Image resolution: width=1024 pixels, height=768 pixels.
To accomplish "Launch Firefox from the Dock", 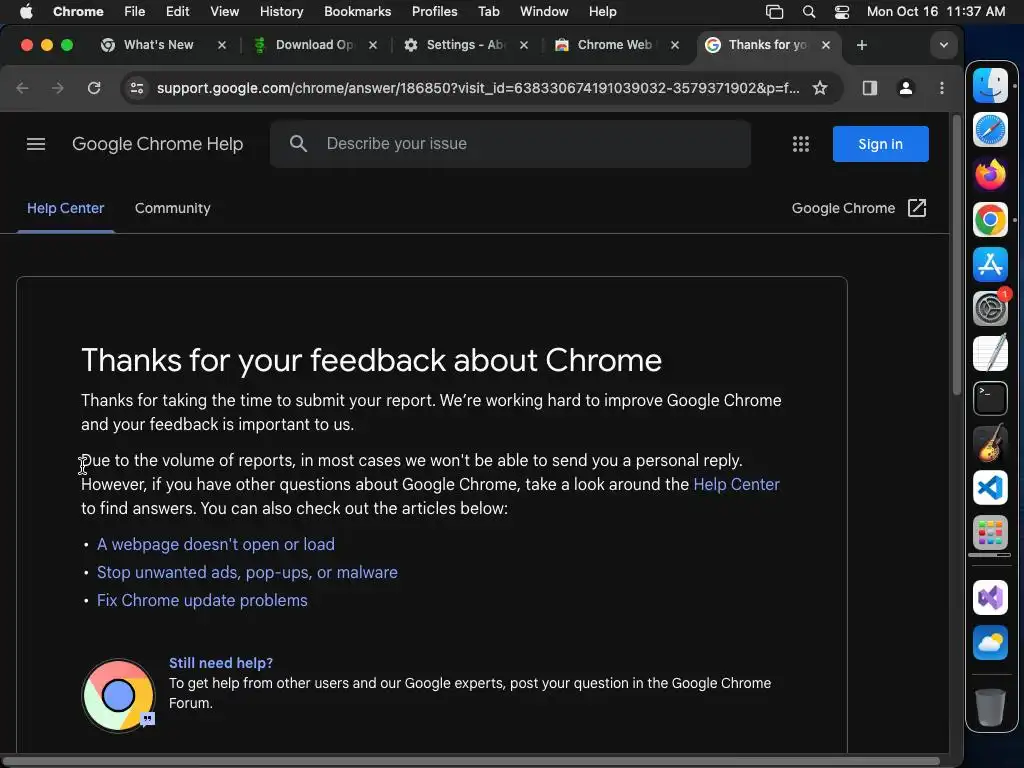I will pos(990,174).
